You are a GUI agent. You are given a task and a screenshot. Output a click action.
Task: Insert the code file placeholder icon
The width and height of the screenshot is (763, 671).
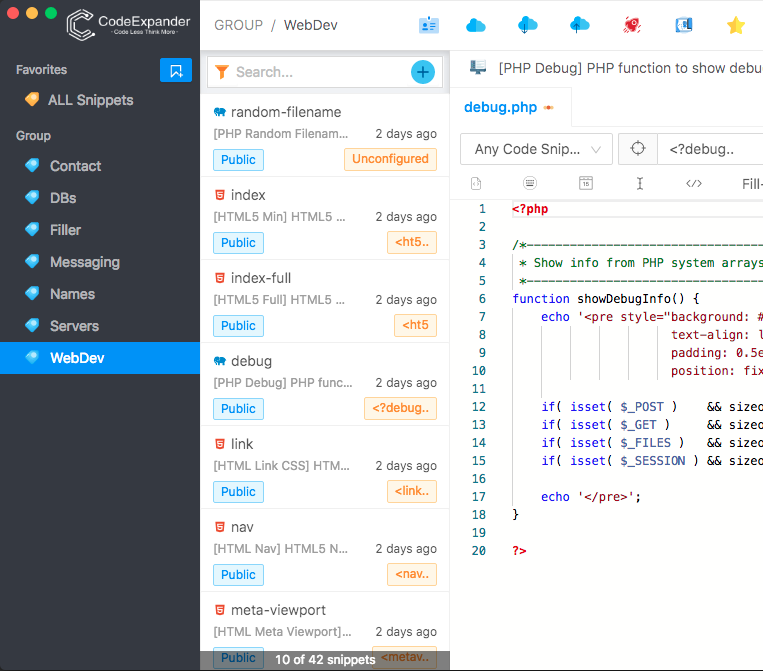(x=476, y=183)
